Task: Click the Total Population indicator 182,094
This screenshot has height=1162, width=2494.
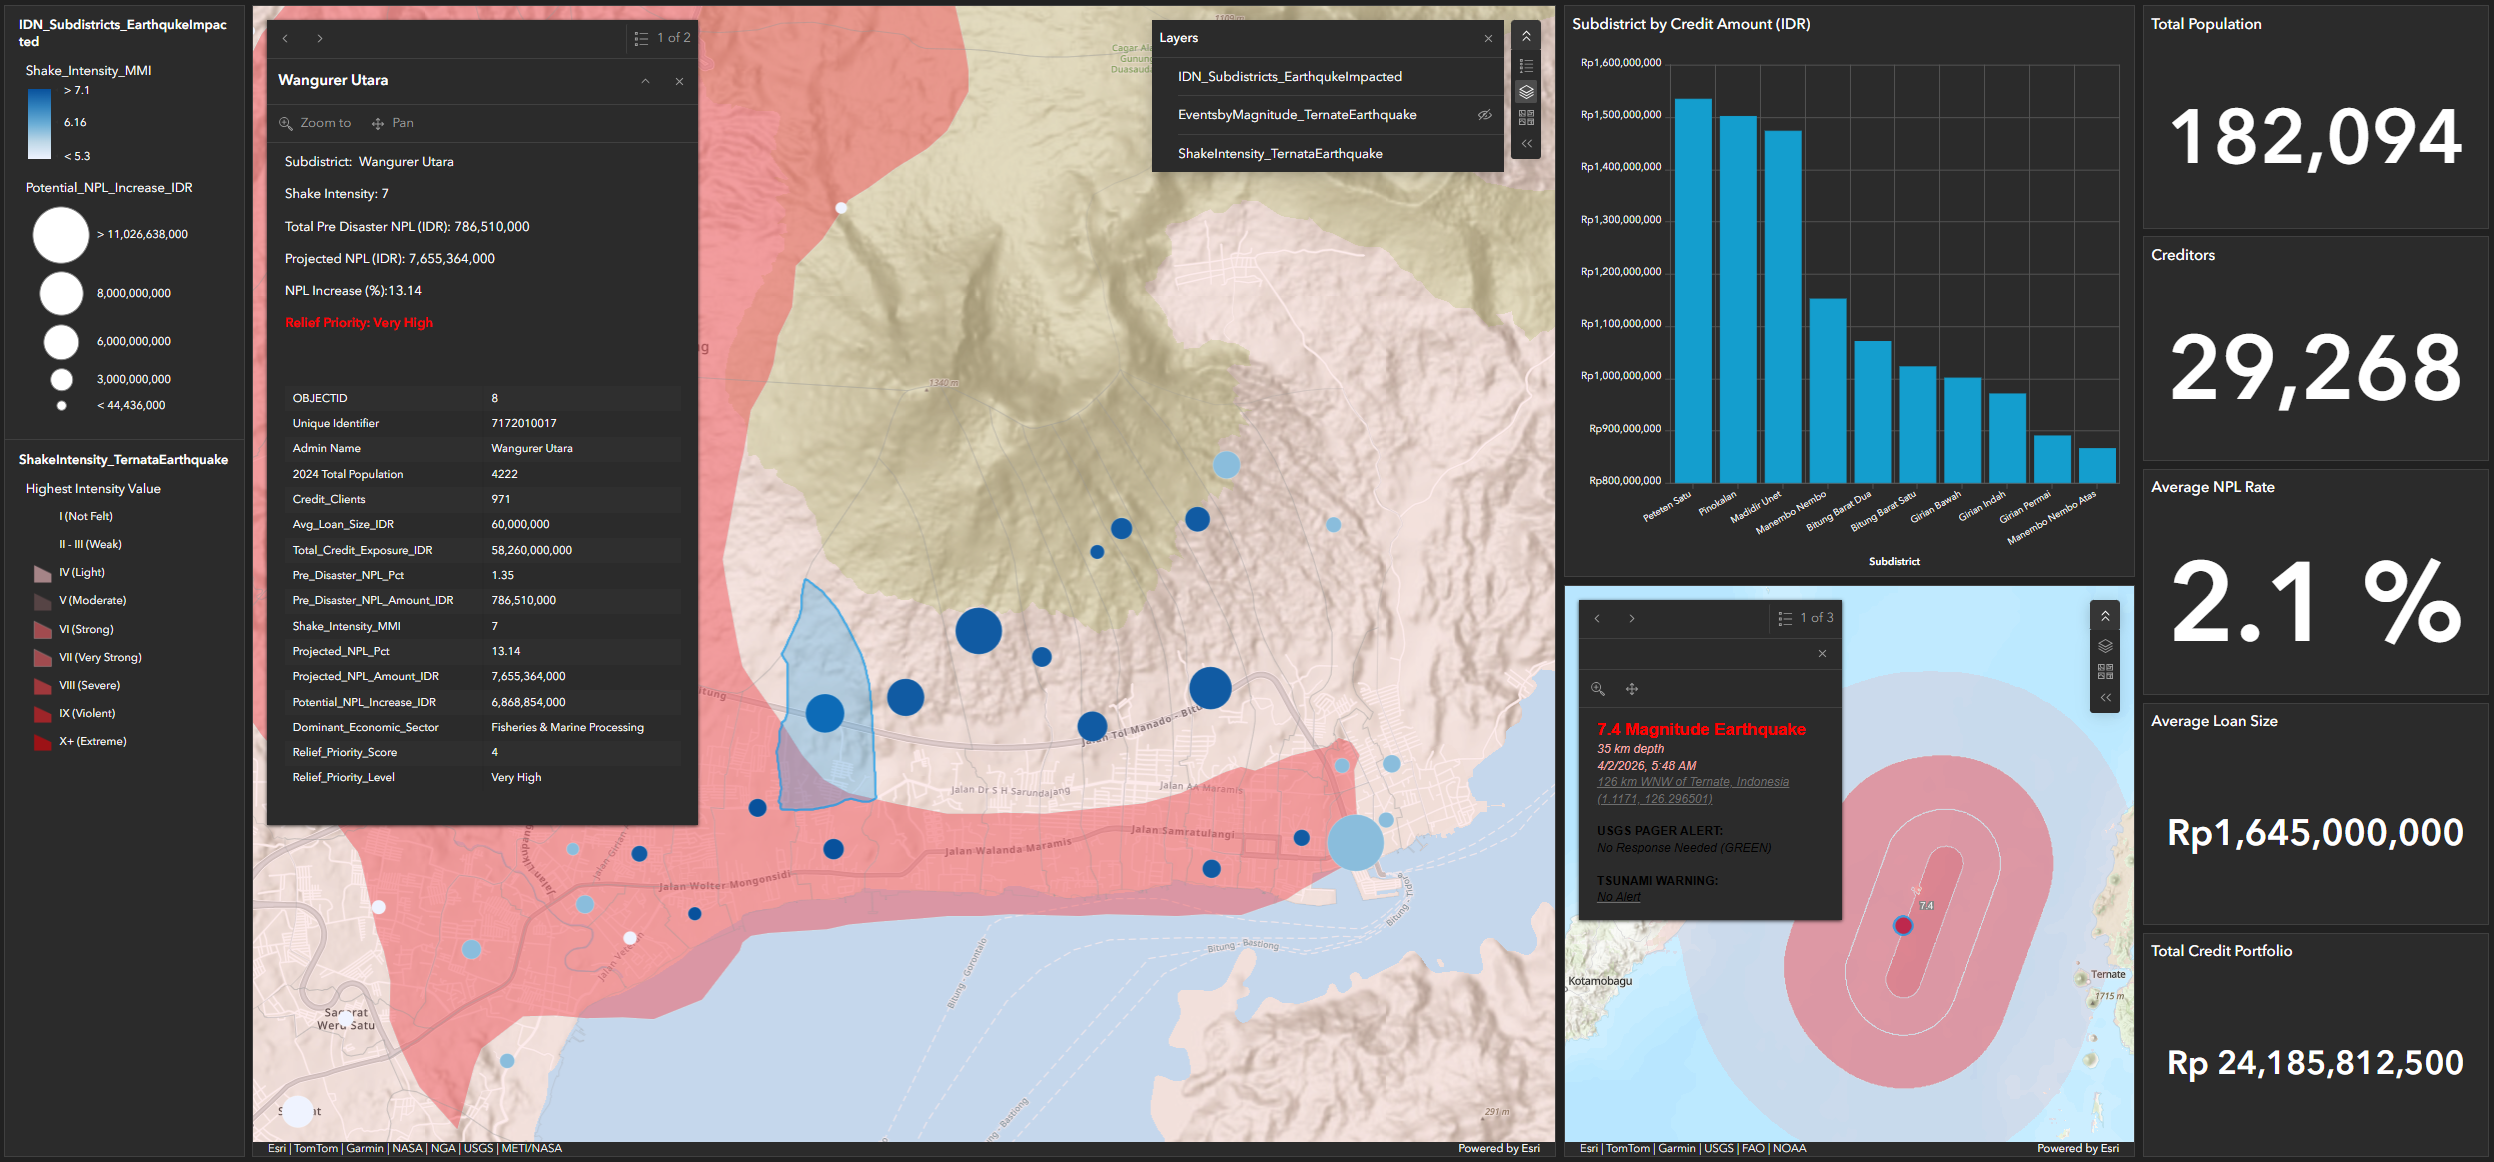Action: pos(2315,138)
